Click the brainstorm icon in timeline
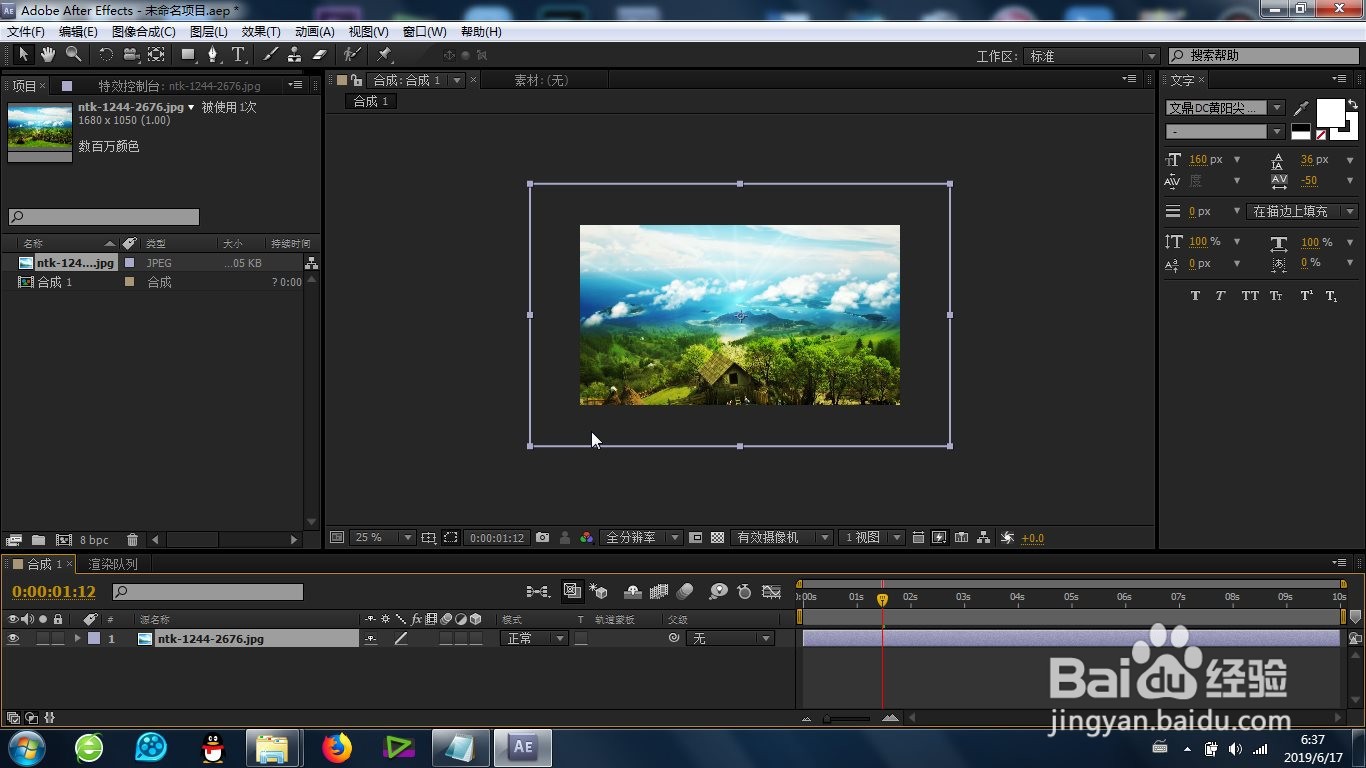1366x768 pixels. 718,592
